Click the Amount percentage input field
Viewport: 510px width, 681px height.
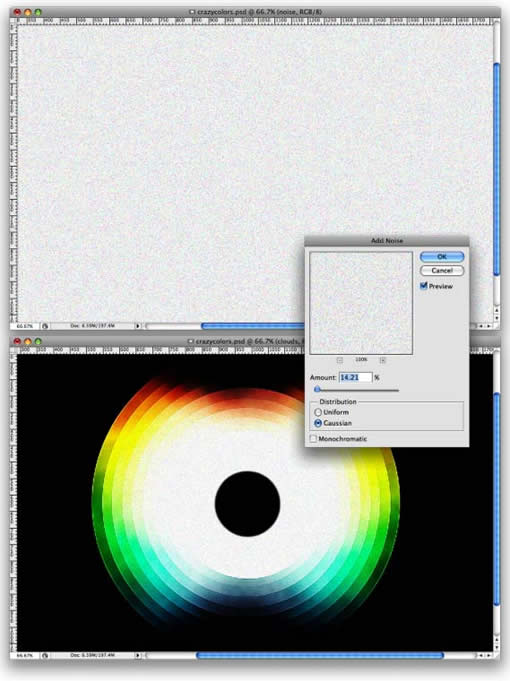pos(355,377)
